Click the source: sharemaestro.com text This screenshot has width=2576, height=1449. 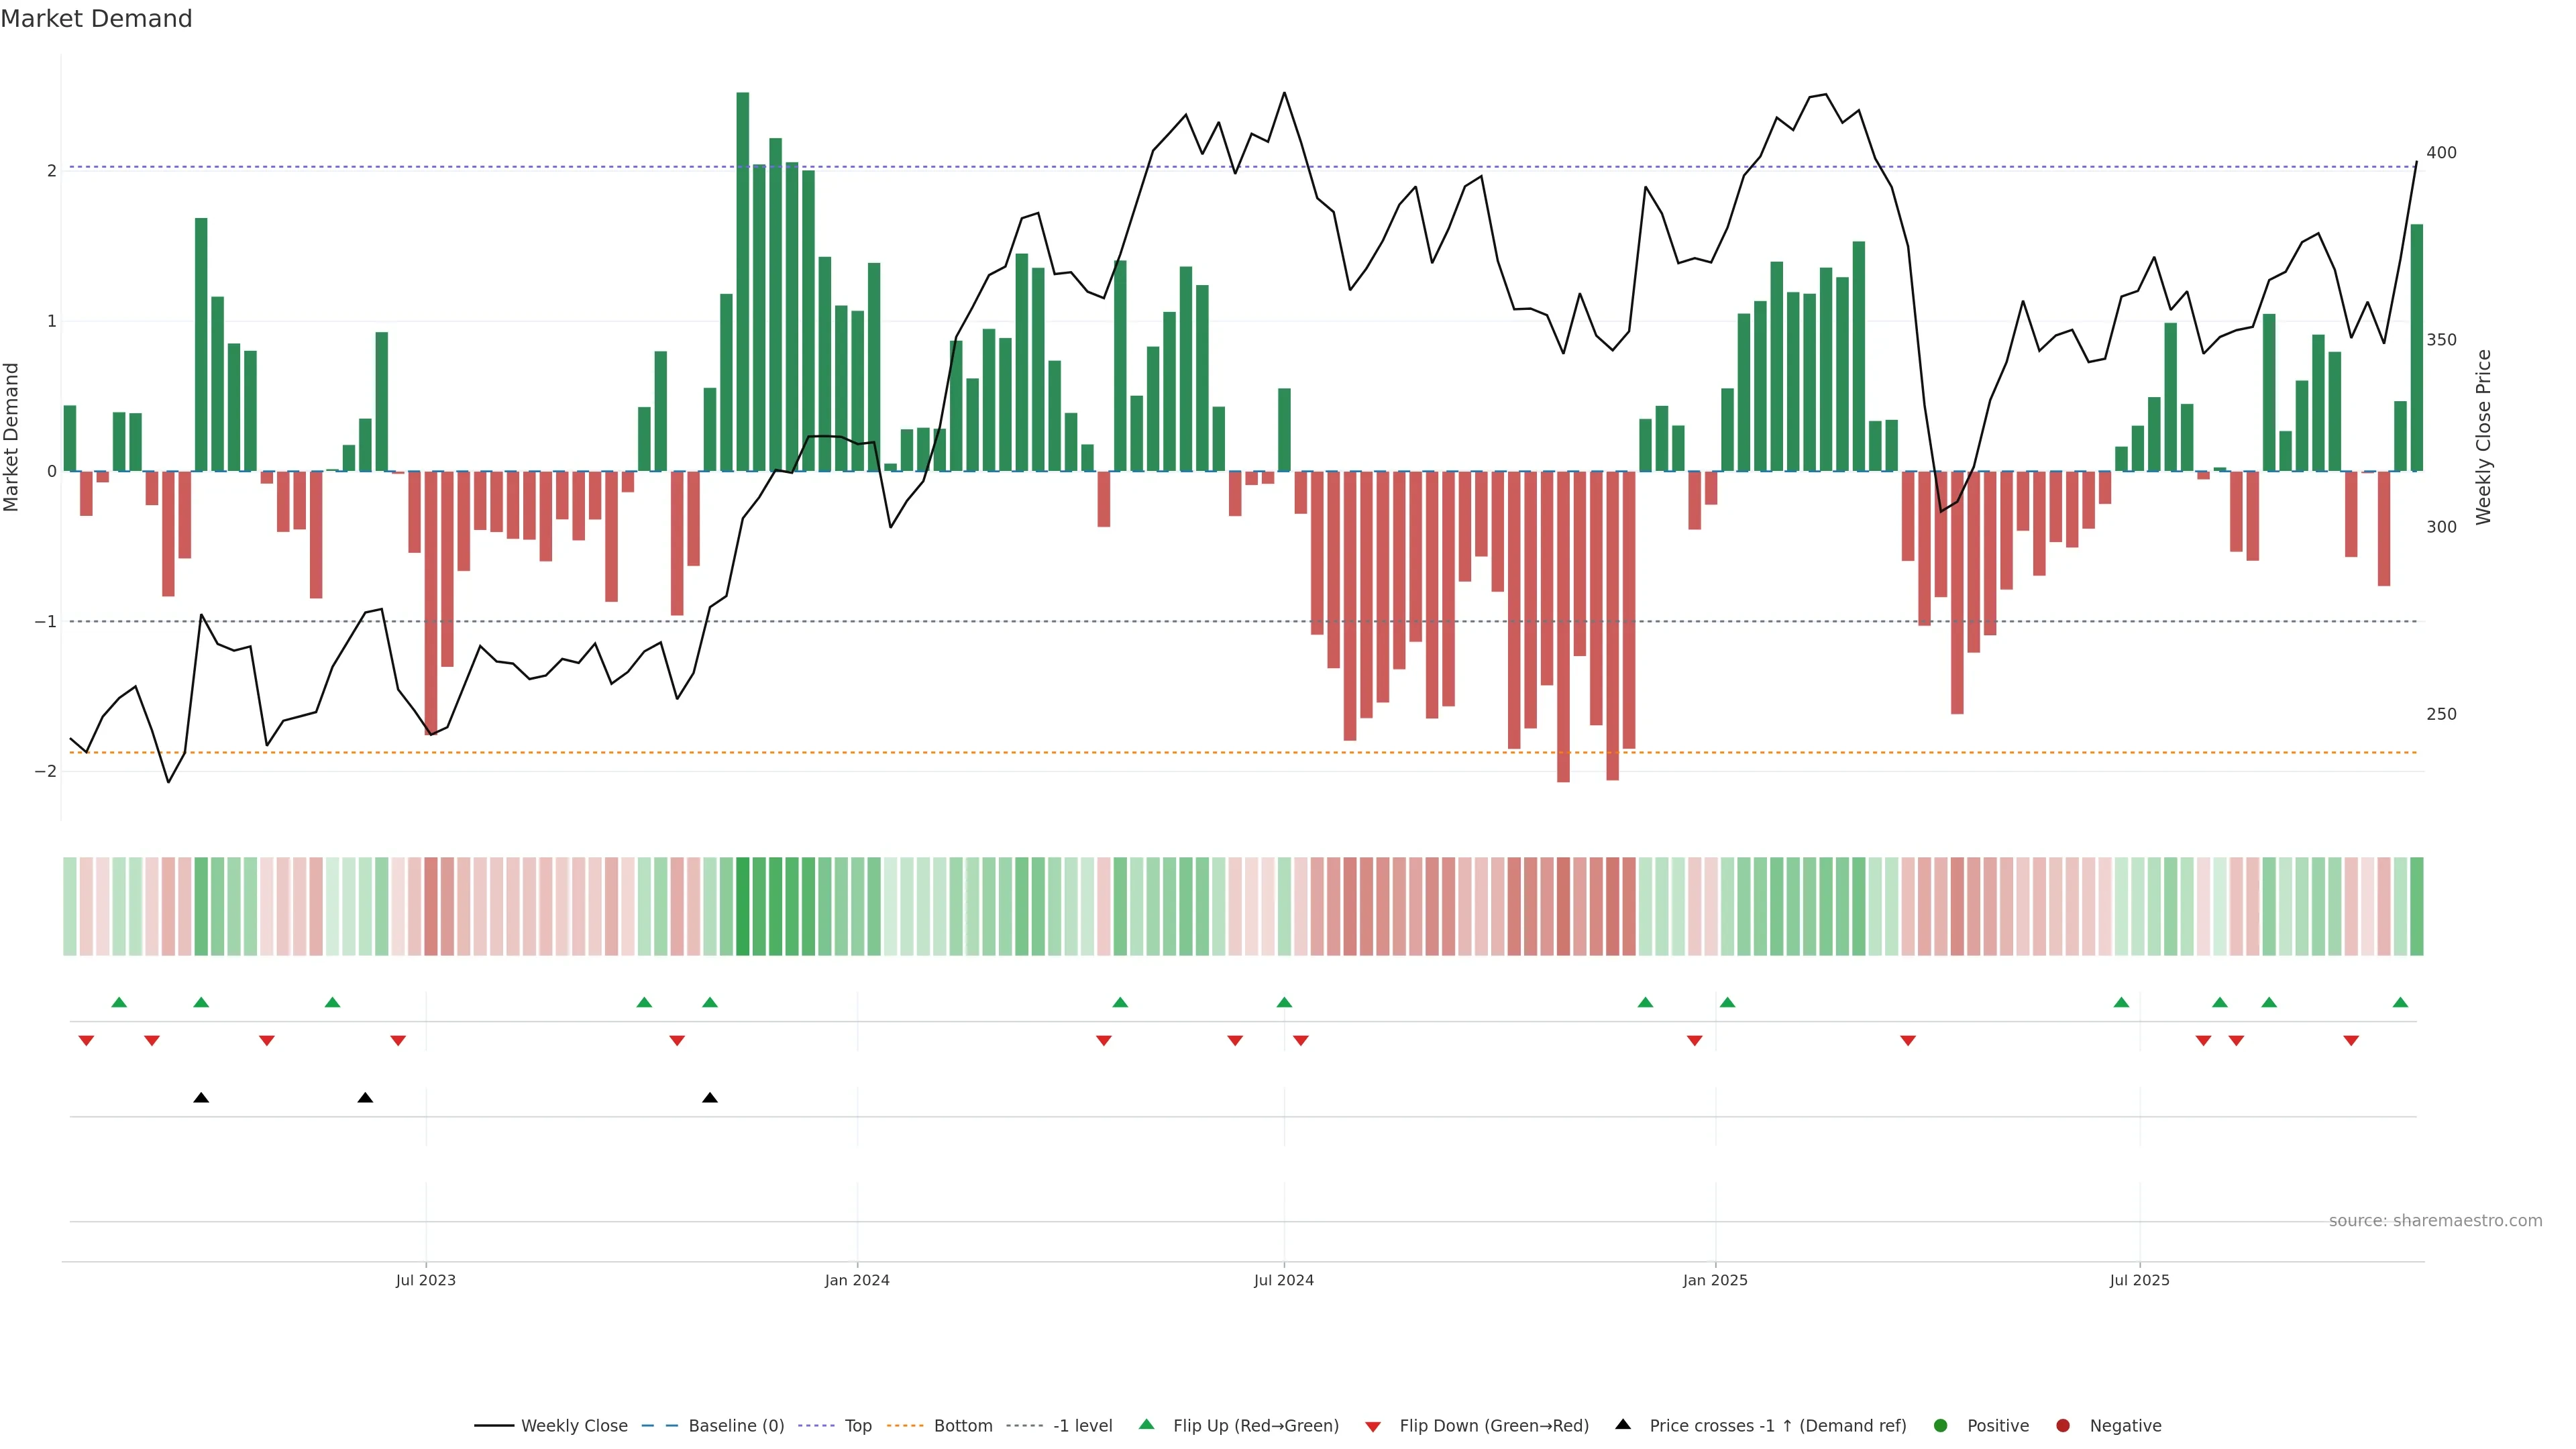[2435, 1220]
